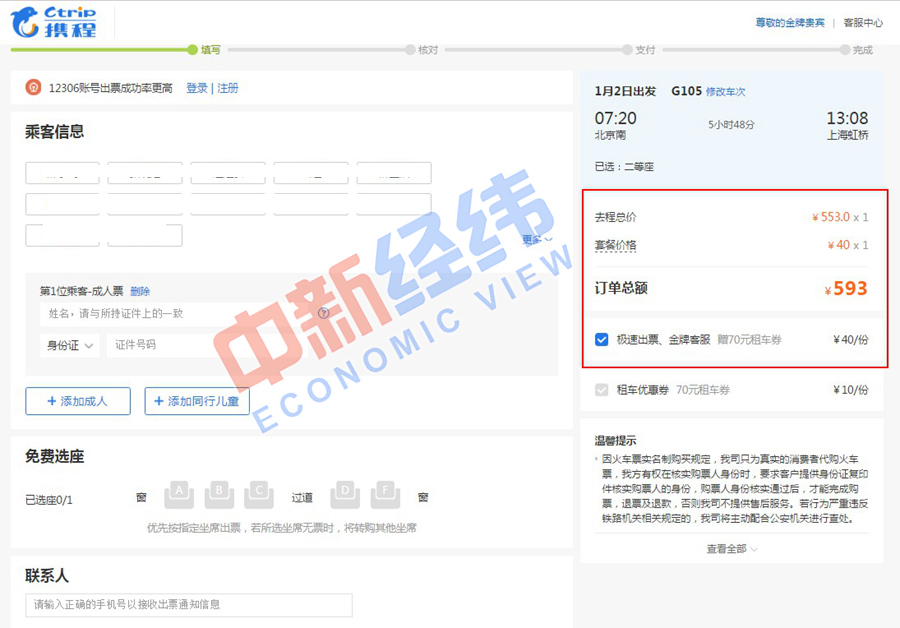
Task: Click the question mark help icon beside name field
Action: pos(323,312)
